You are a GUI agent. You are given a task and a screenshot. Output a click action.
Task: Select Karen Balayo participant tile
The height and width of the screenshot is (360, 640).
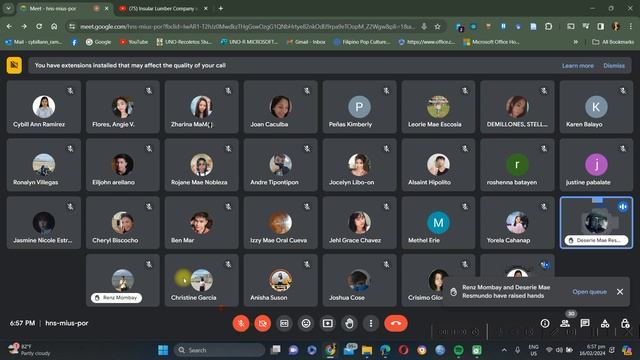(596, 107)
